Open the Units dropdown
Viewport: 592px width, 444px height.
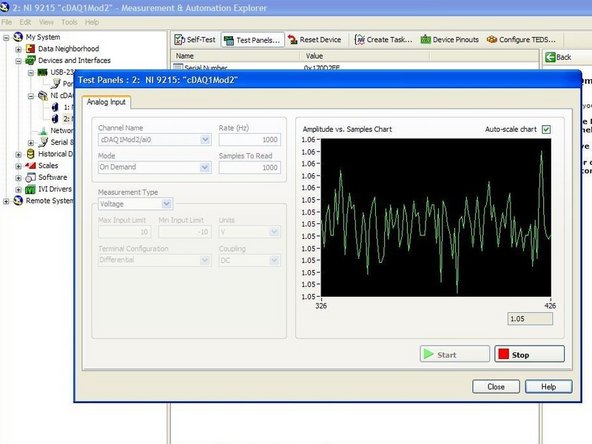(274, 231)
